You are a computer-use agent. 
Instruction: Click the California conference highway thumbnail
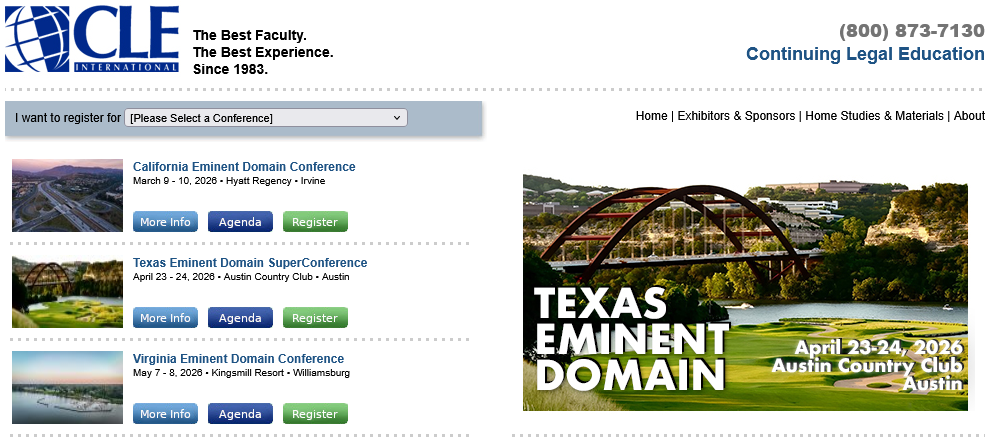[67, 195]
